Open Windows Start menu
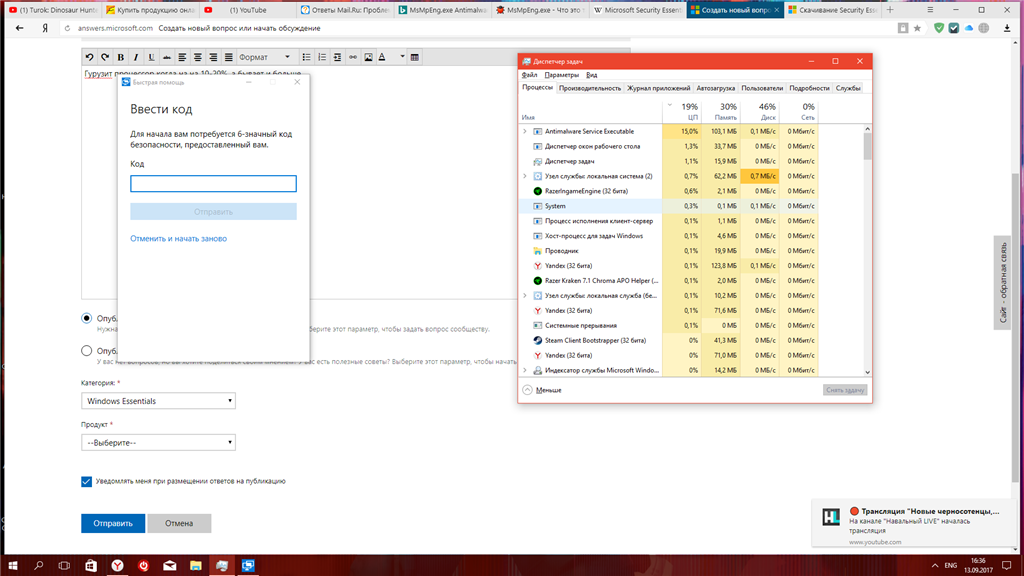This screenshot has height=576, width=1024. pos(12,566)
